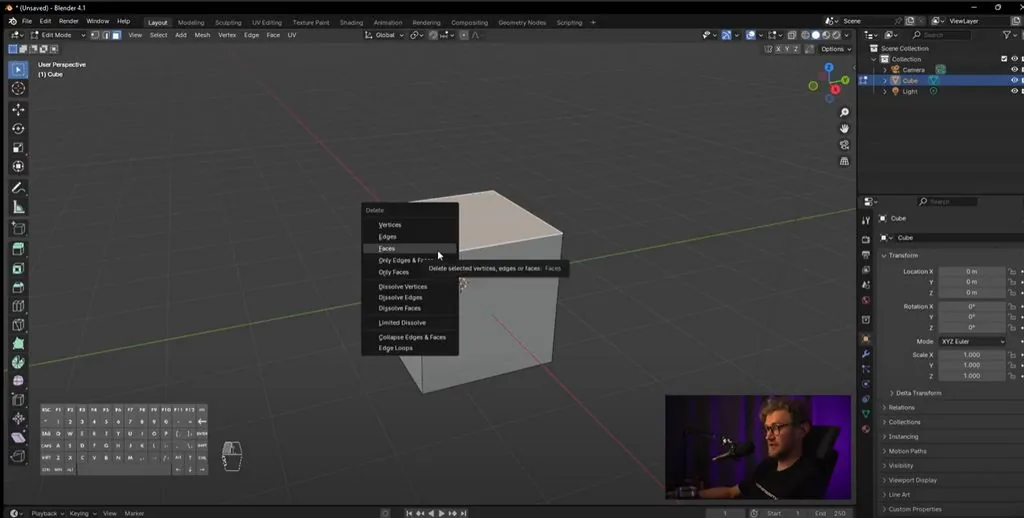
Task: Select the Rotate tool
Action: (18, 129)
